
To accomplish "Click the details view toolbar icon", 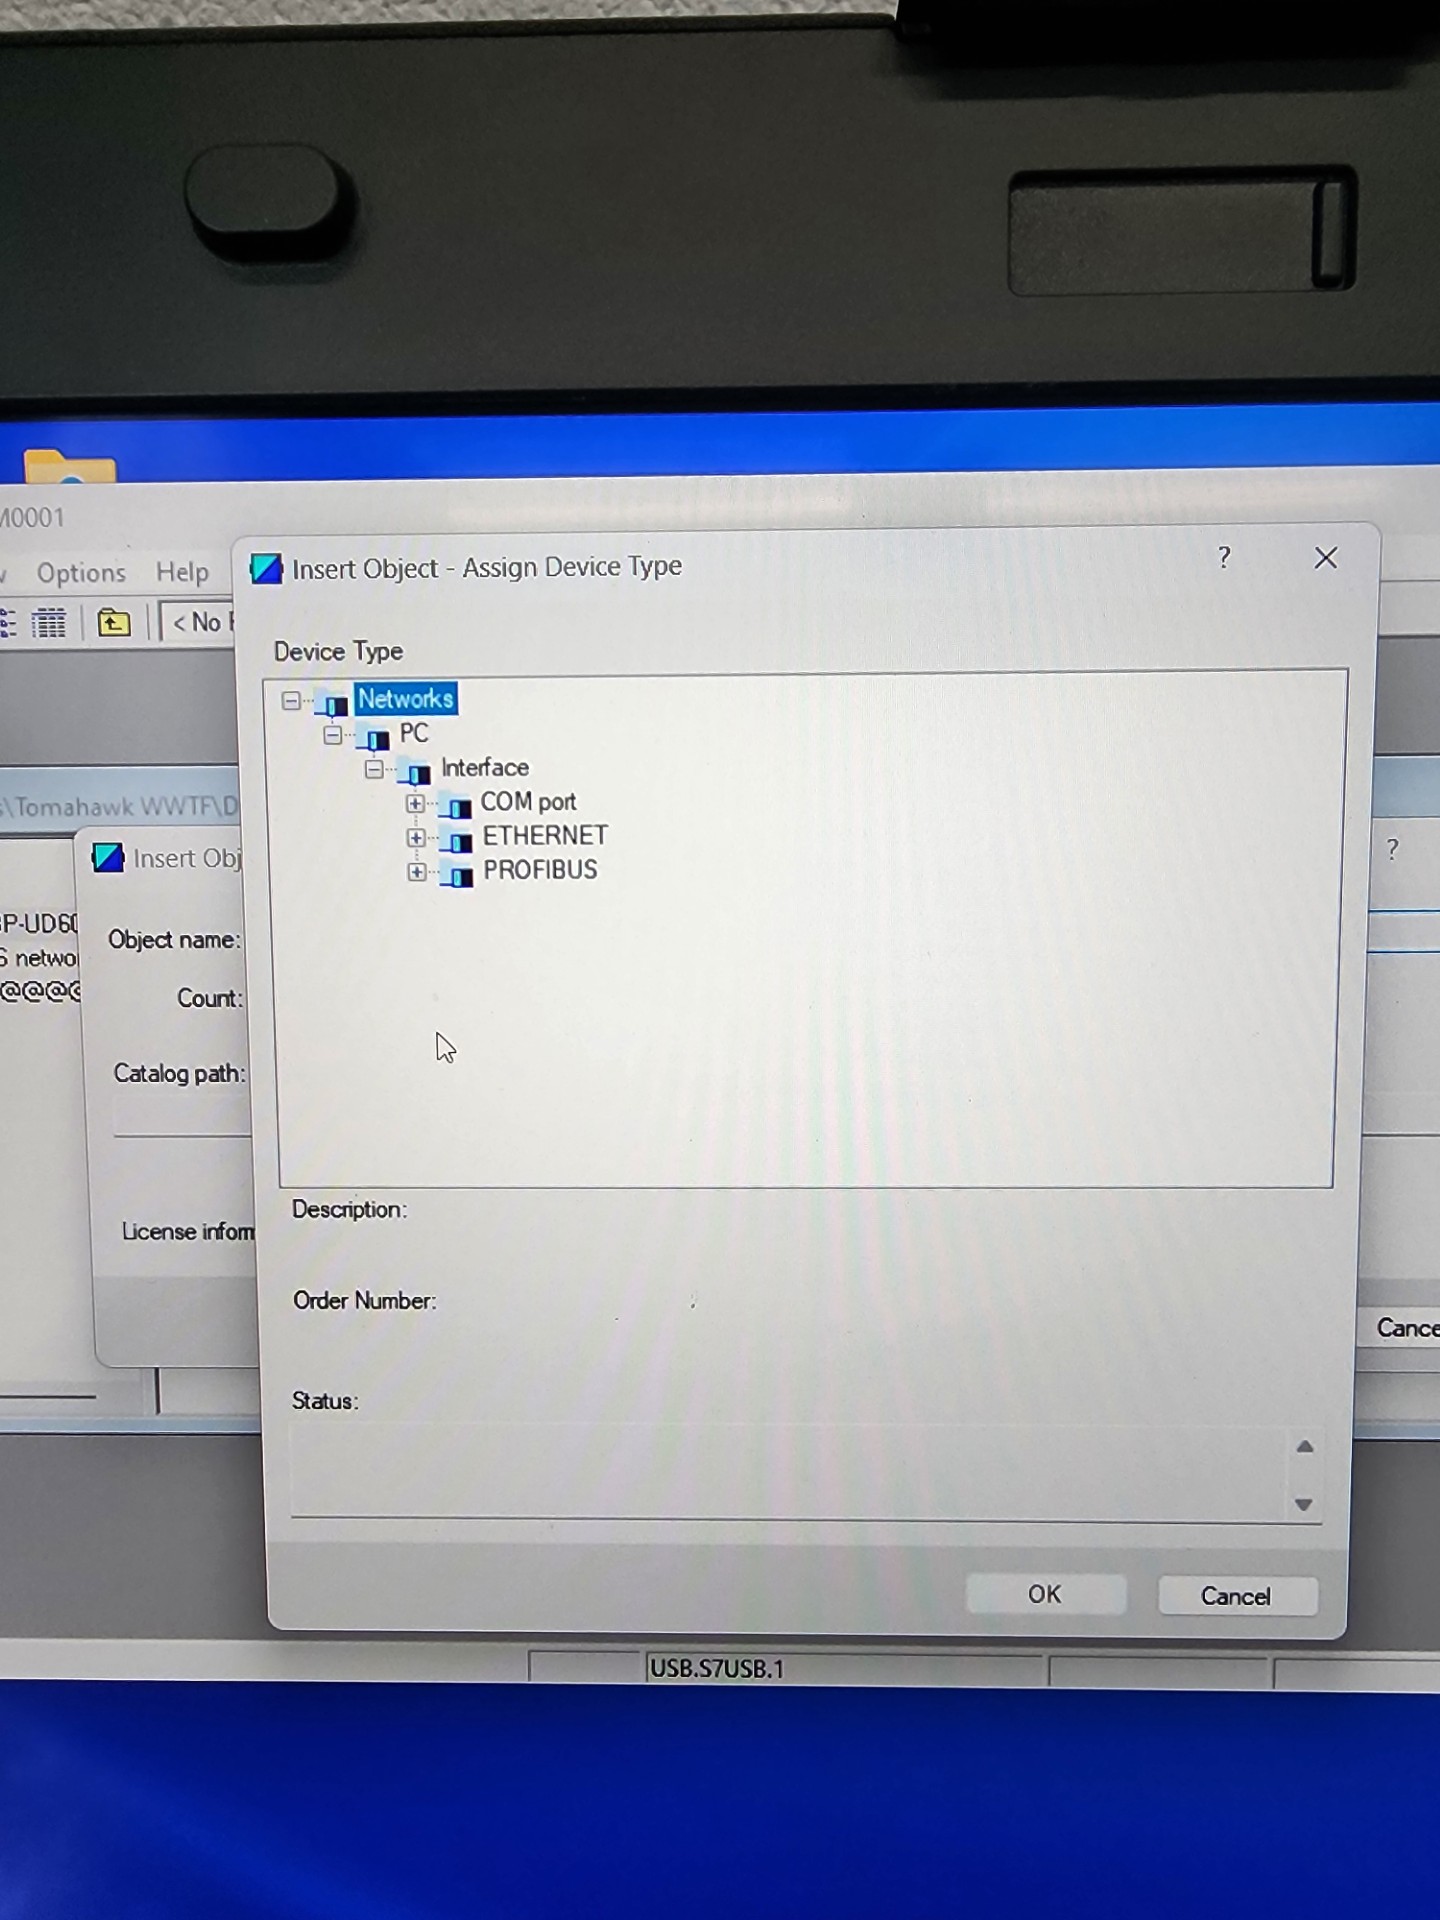I will [x=48, y=623].
